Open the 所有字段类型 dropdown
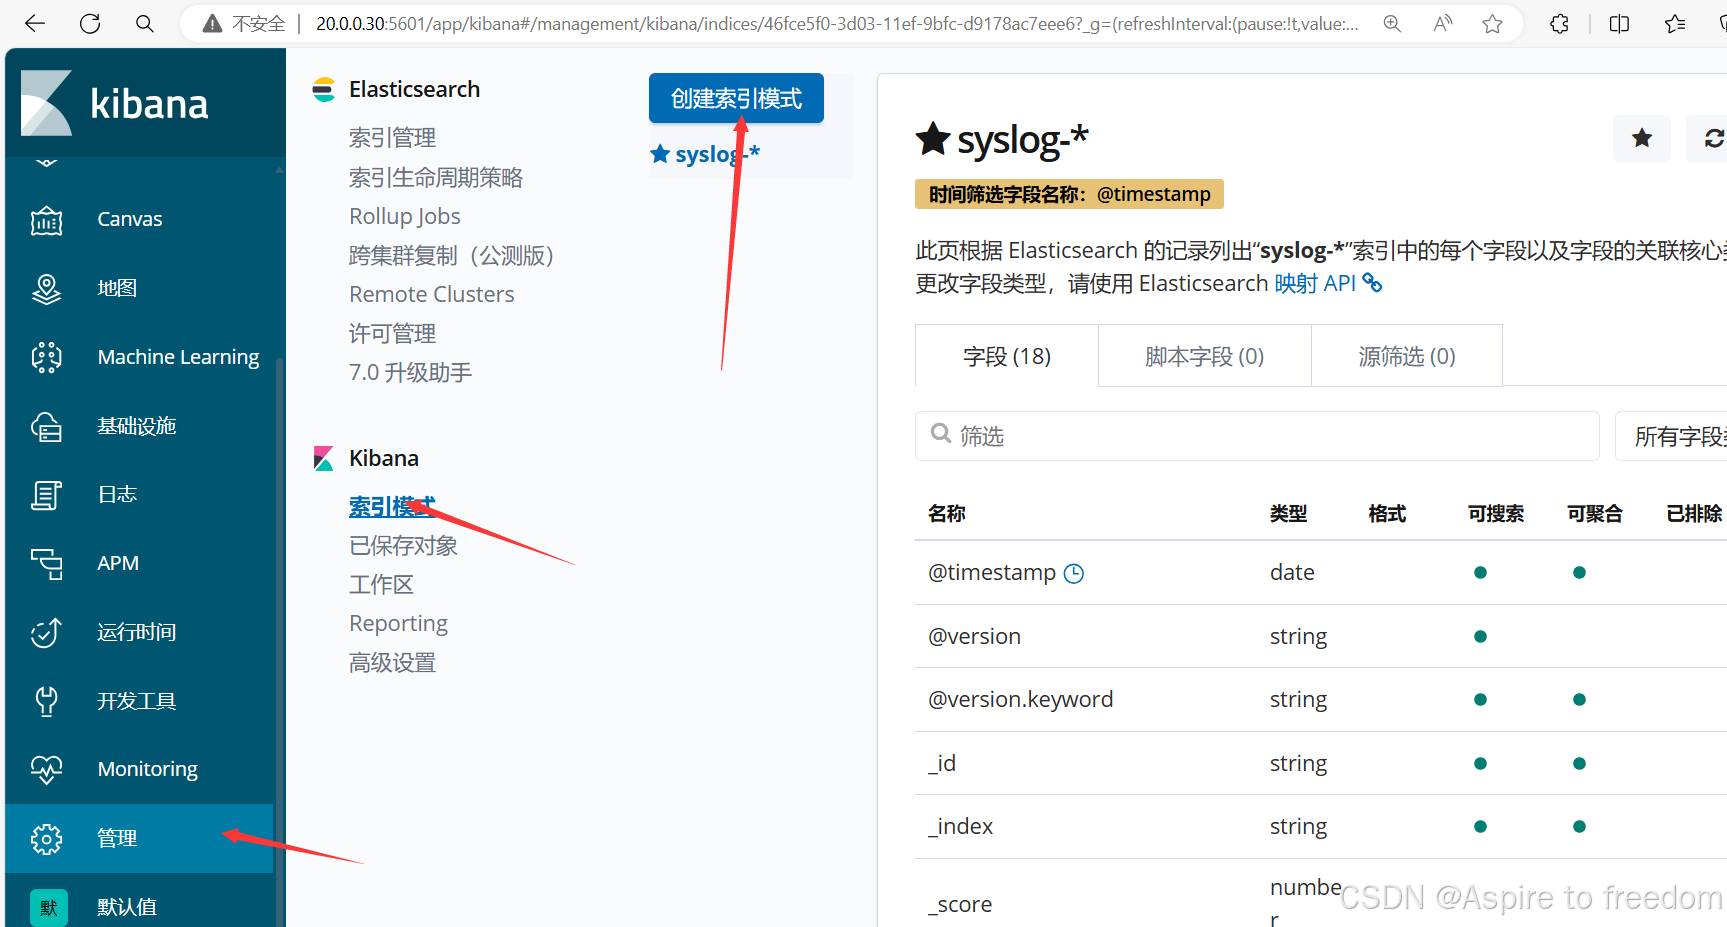1727x927 pixels. [1671, 436]
